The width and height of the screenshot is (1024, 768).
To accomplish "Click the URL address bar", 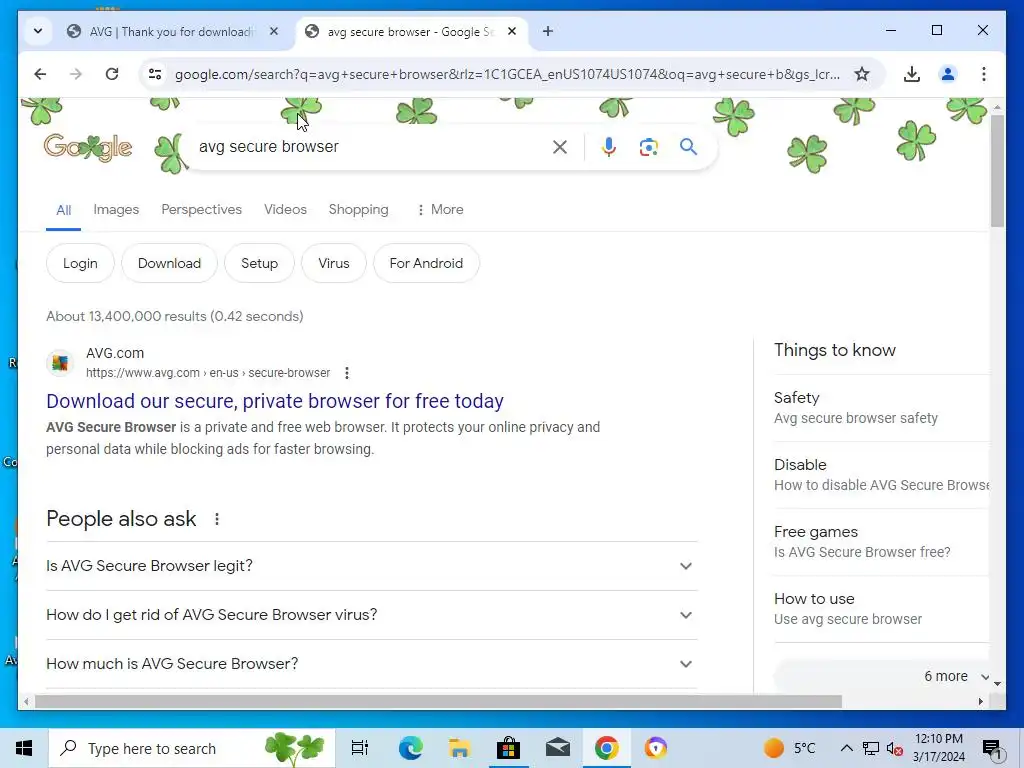I will [507, 74].
